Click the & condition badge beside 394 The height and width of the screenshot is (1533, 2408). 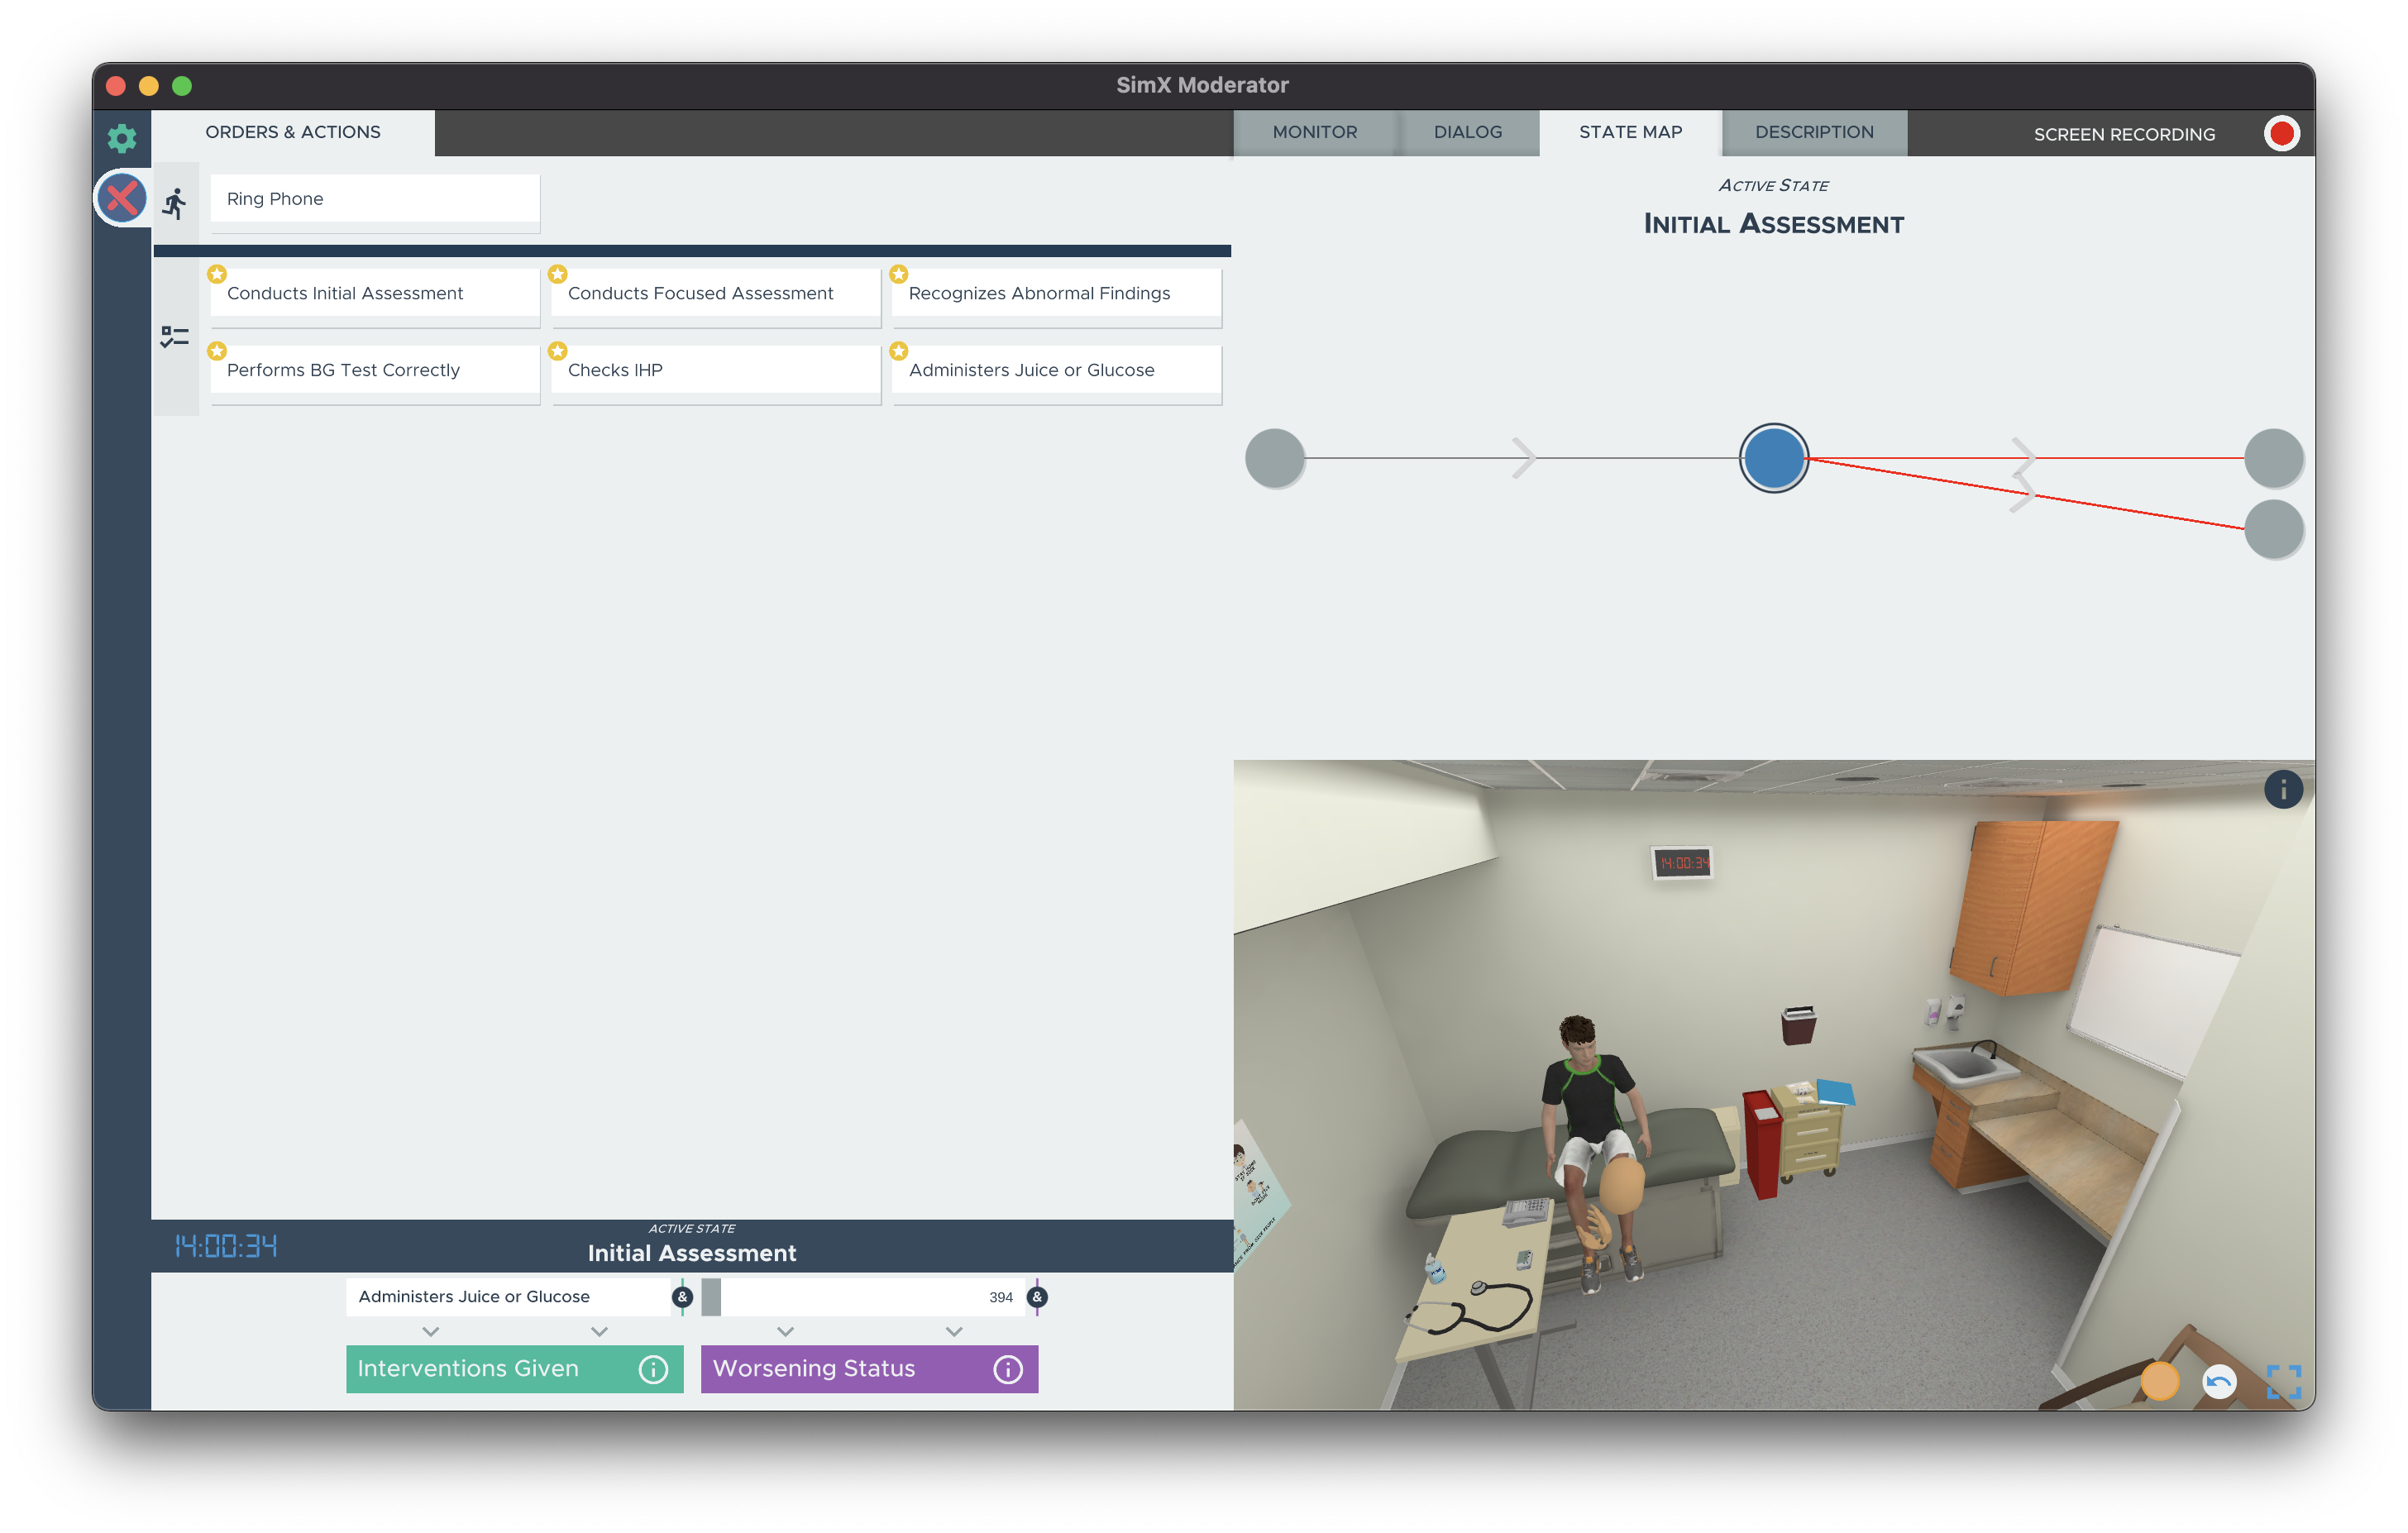pos(1037,1297)
